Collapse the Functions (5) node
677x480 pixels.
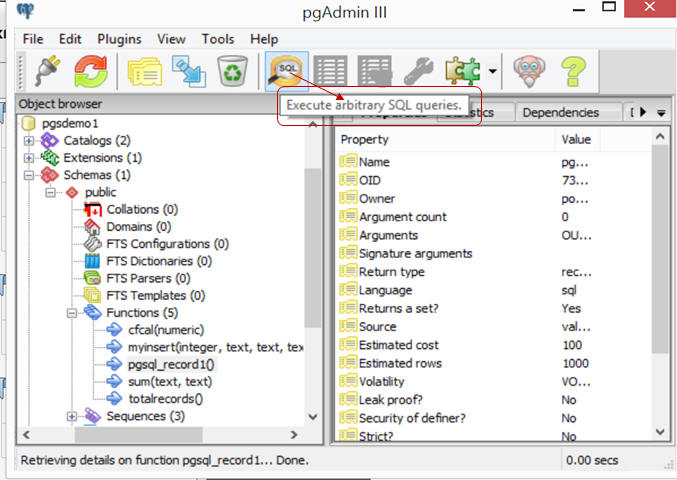tap(72, 313)
